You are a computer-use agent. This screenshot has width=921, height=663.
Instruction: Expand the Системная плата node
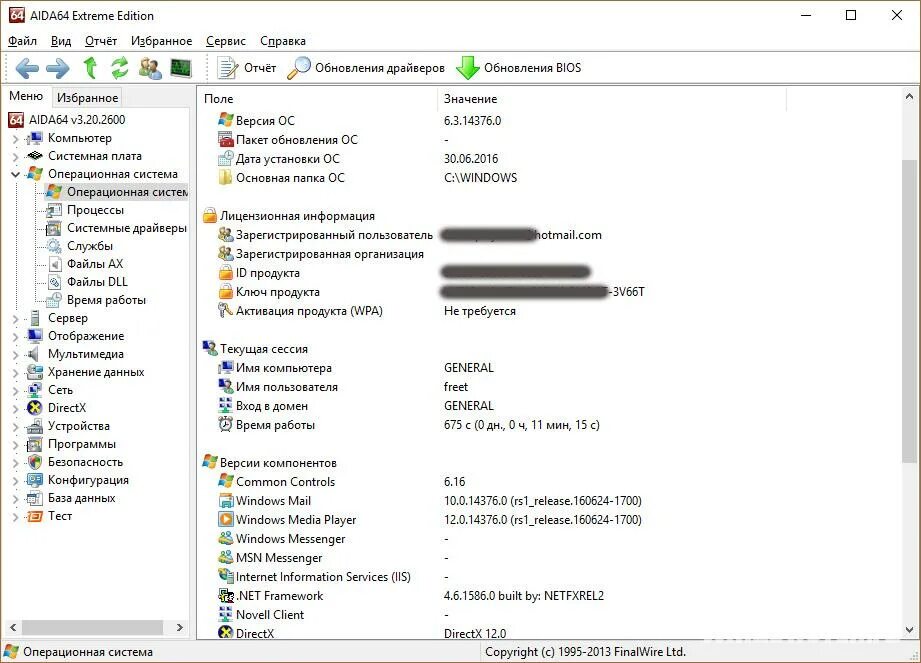[15, 157]
